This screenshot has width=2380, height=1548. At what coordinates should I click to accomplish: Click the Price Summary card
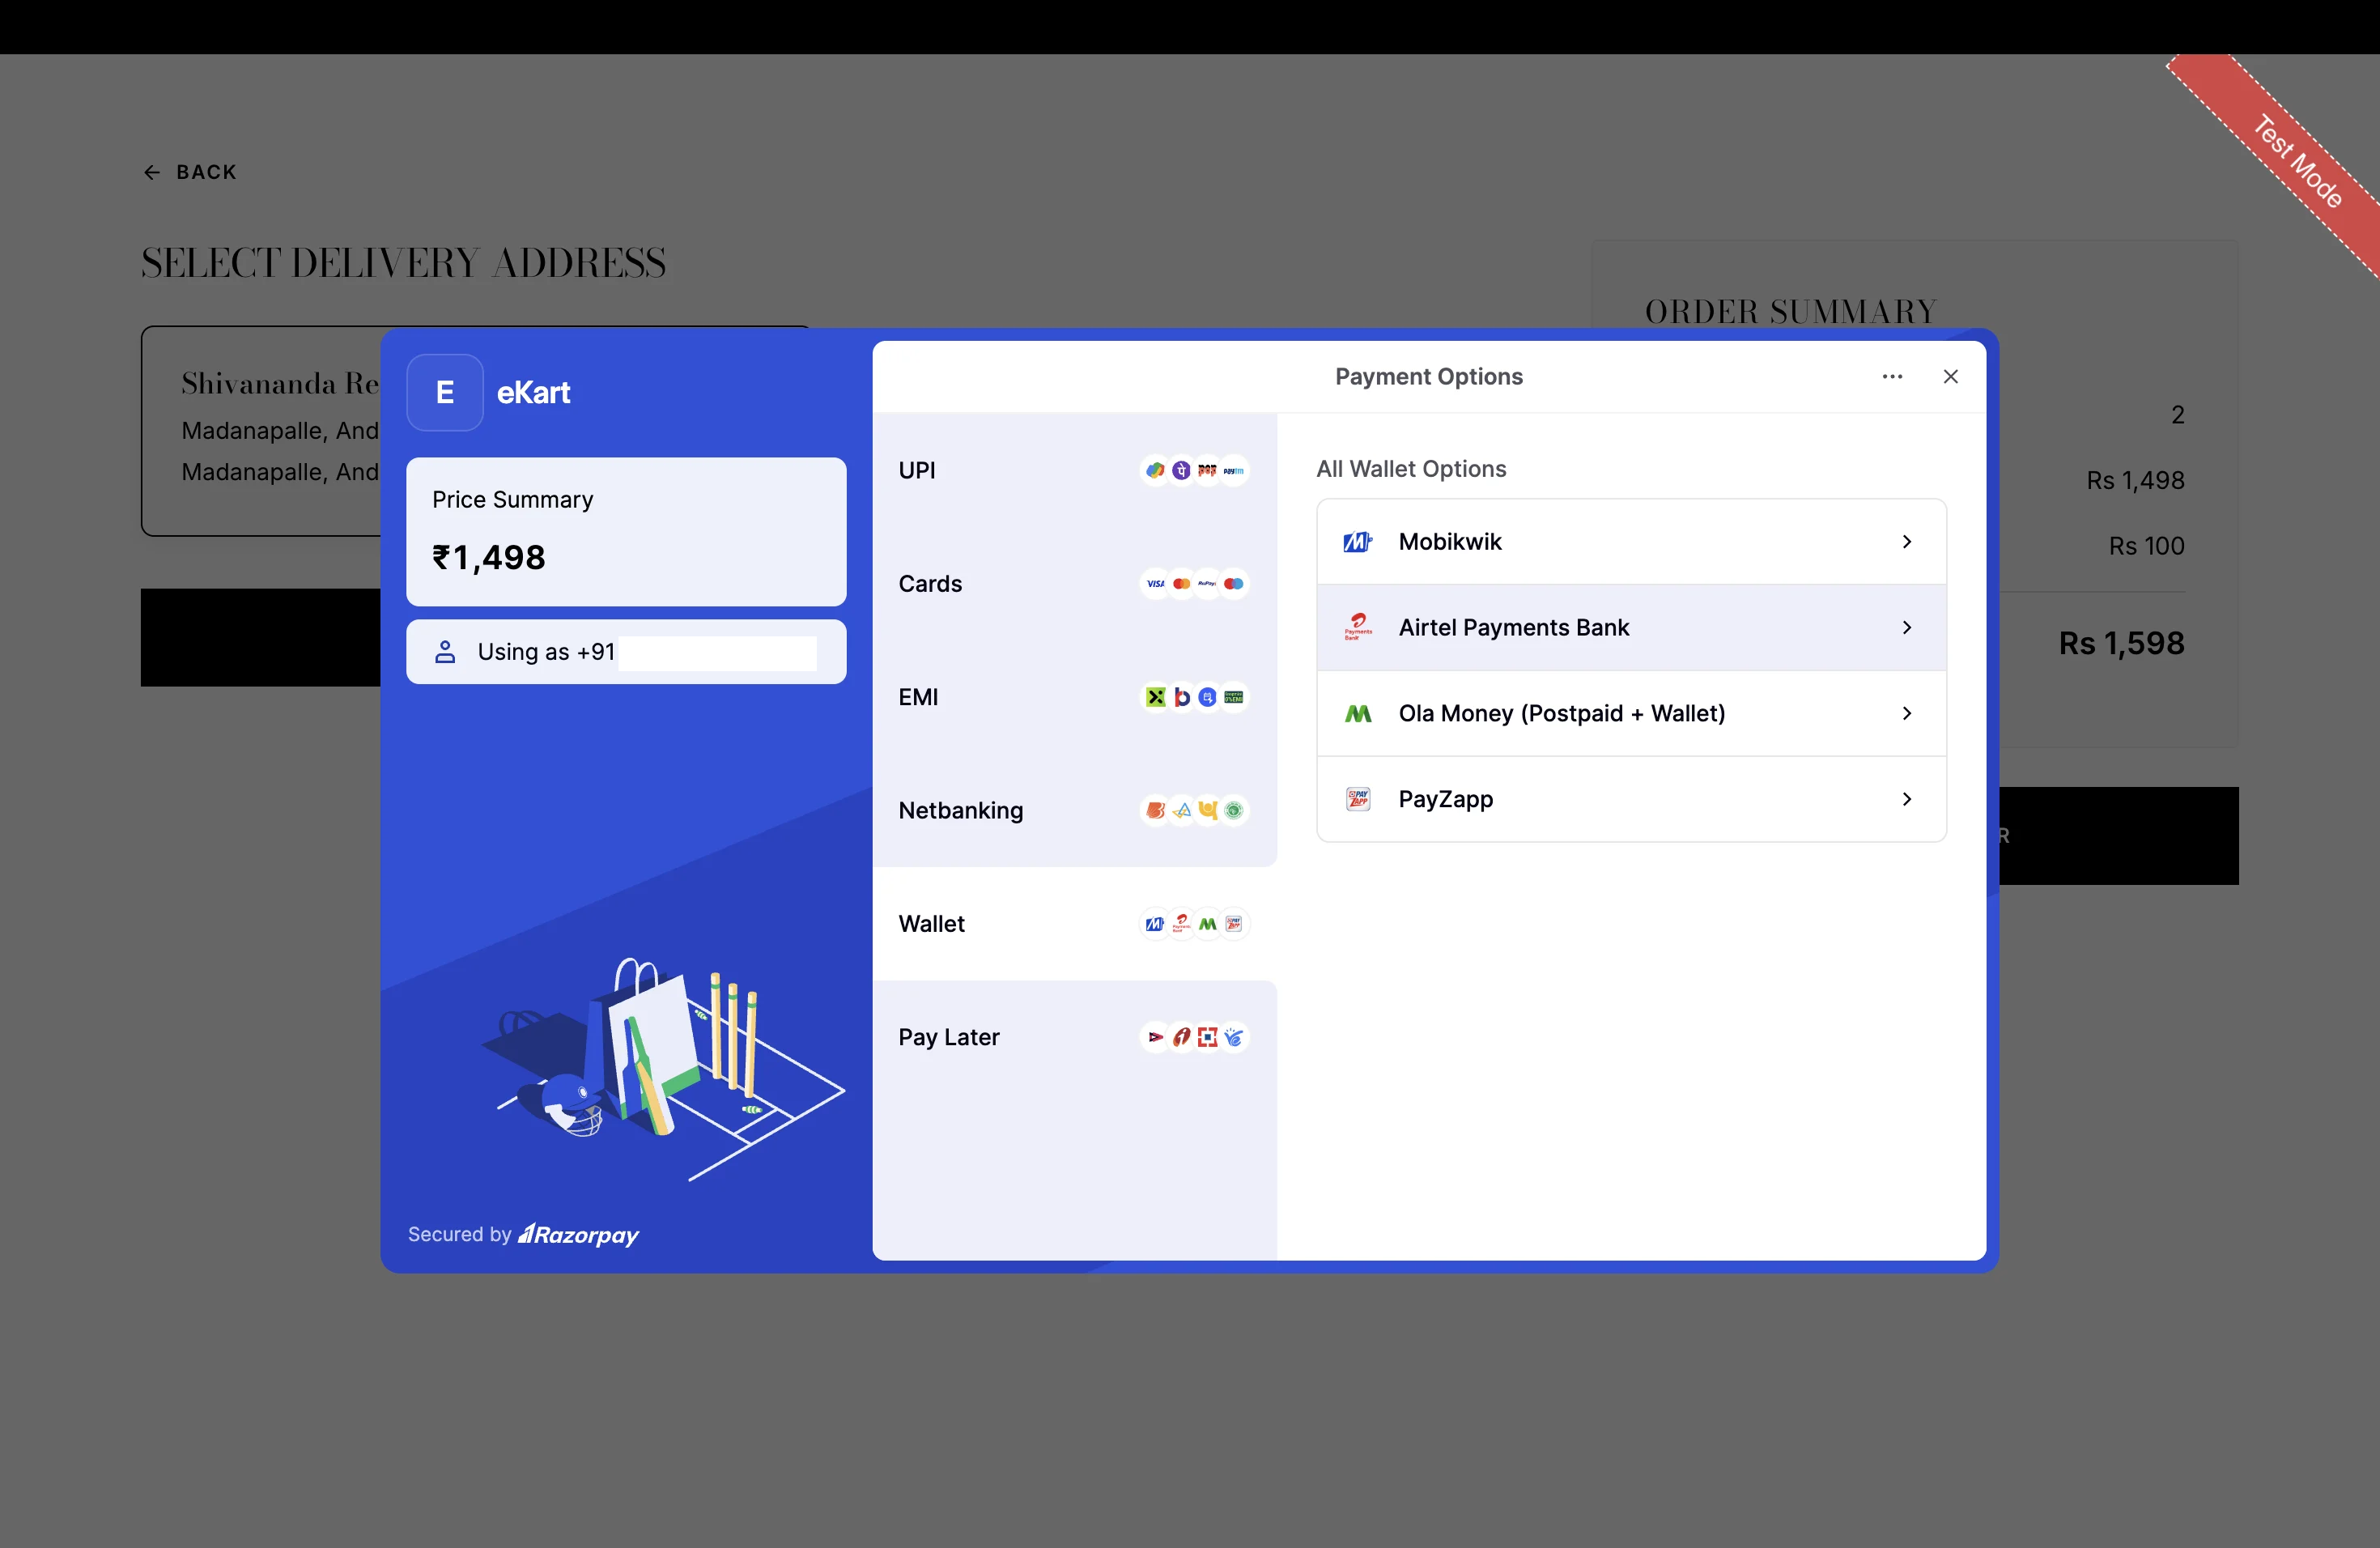tap(626, 532)
